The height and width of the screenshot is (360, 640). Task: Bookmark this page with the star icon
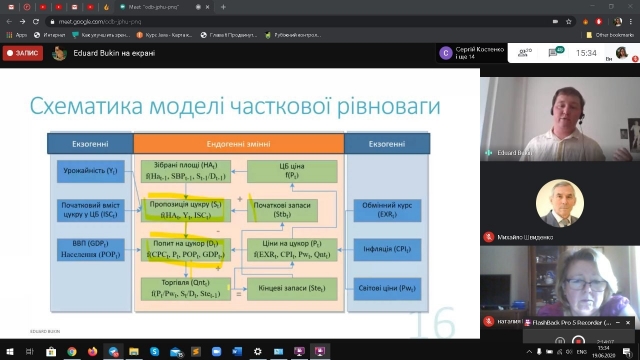tap(569, 22)
